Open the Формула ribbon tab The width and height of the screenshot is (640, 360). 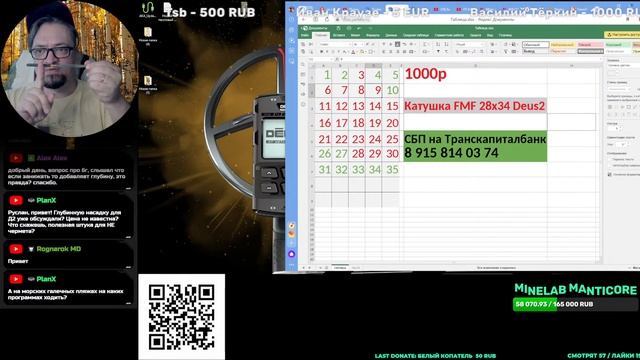[x=373, y=36]
